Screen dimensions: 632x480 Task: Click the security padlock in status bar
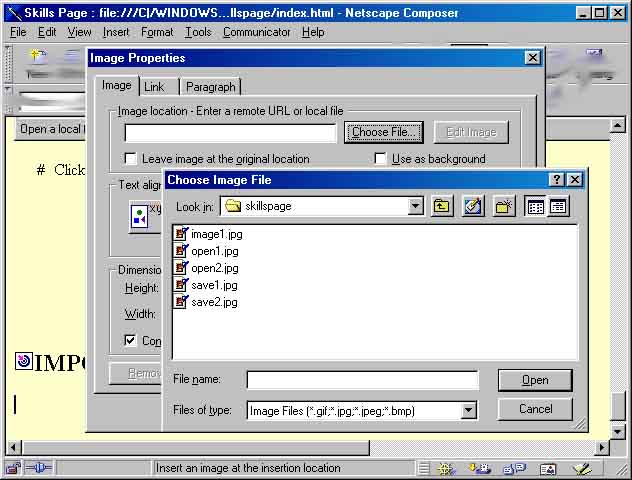click(x=13, y=468)
